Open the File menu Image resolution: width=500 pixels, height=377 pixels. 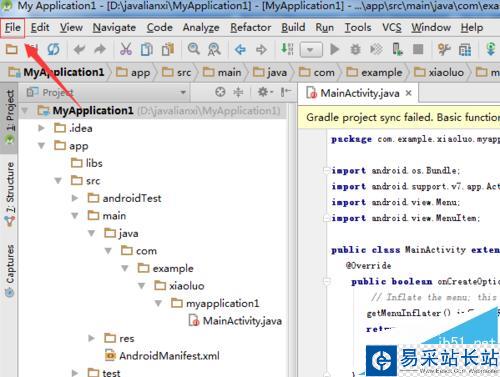tap(13, 28)
